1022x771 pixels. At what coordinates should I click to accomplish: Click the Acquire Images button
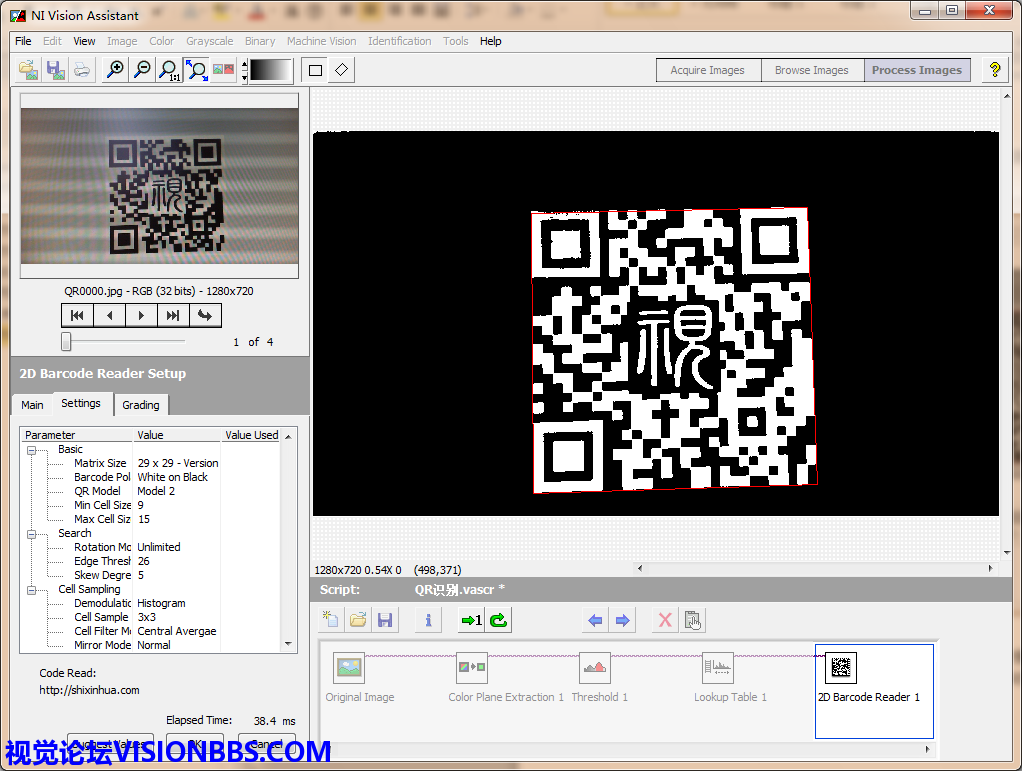(x=707, y=70)
